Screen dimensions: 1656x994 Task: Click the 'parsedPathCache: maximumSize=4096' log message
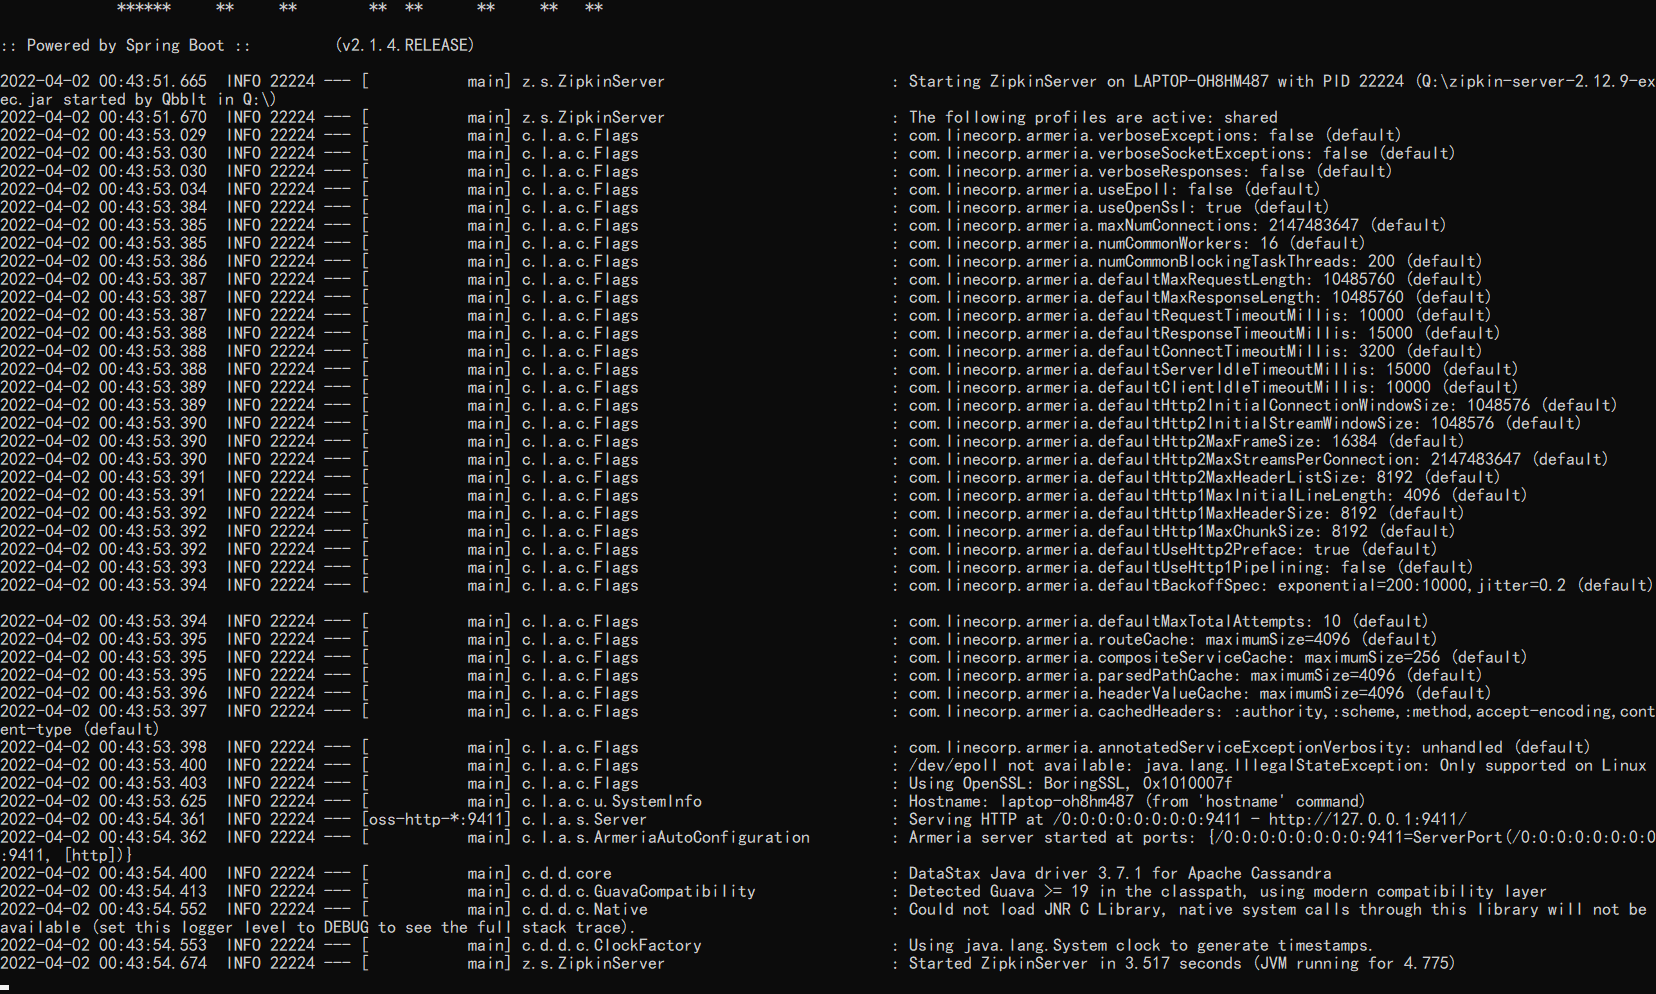tap(1195, 675)
